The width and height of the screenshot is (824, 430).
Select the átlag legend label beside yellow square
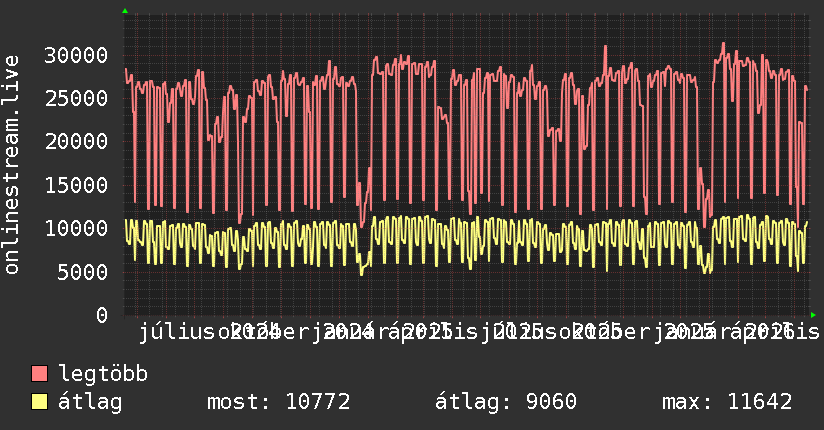(90, 402)
